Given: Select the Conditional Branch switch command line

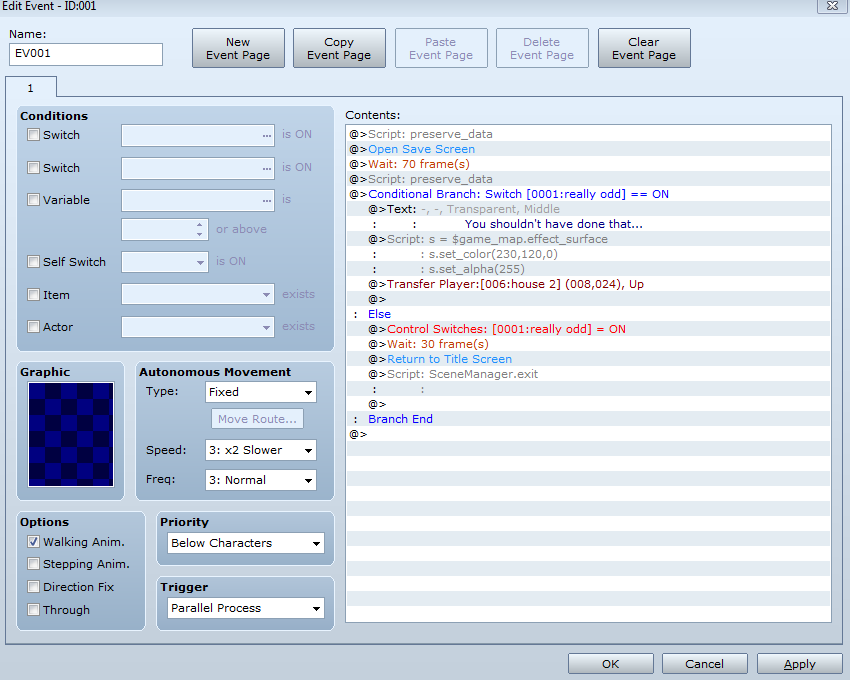Looking at the screenshot, I should pos(588,194).
